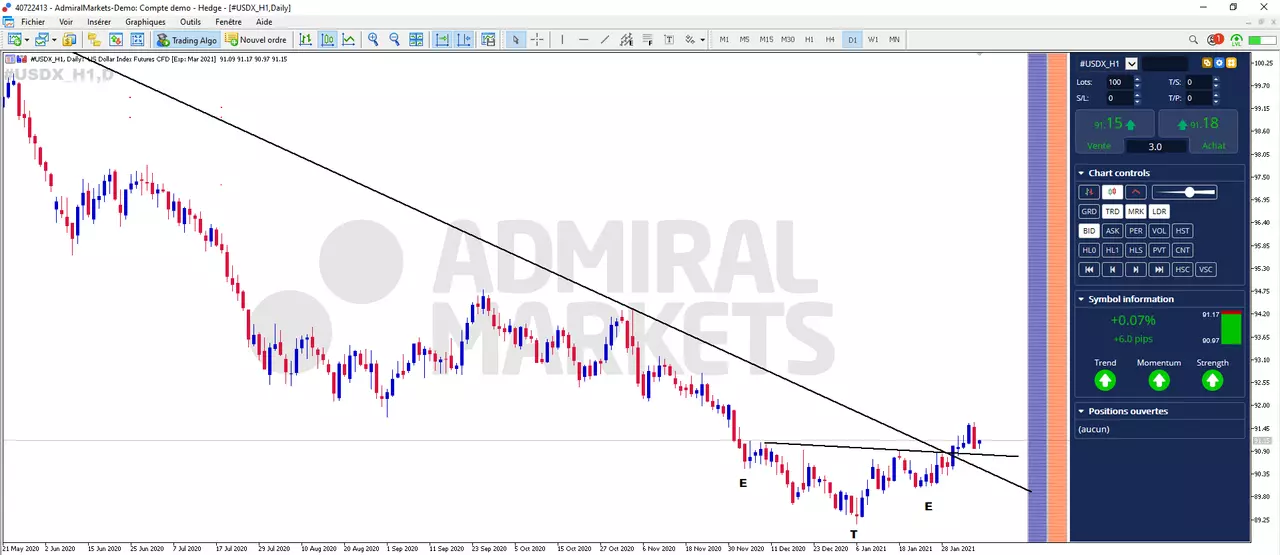Switch chart to MN timeframe
Viewport: 1280px width, 555px height.
(894, 40)
